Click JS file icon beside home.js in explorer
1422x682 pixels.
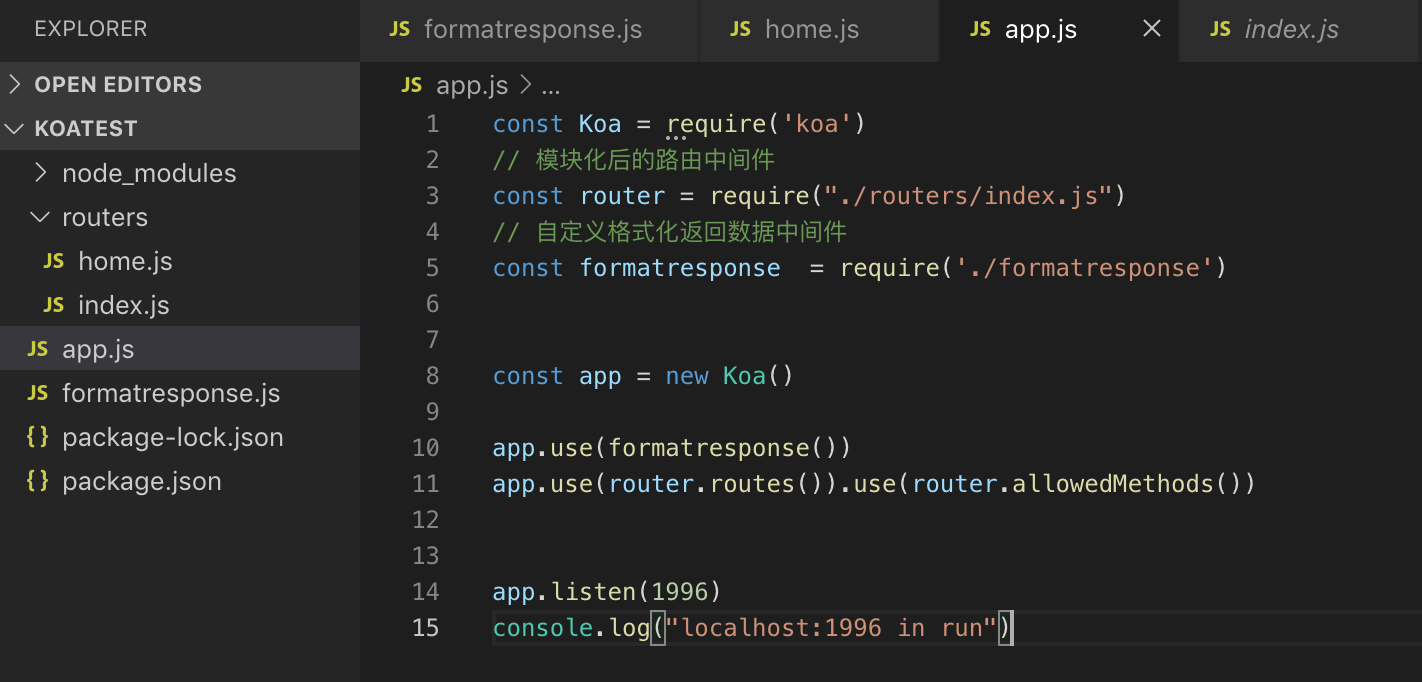pyautogui.click(x=54, y=261)
